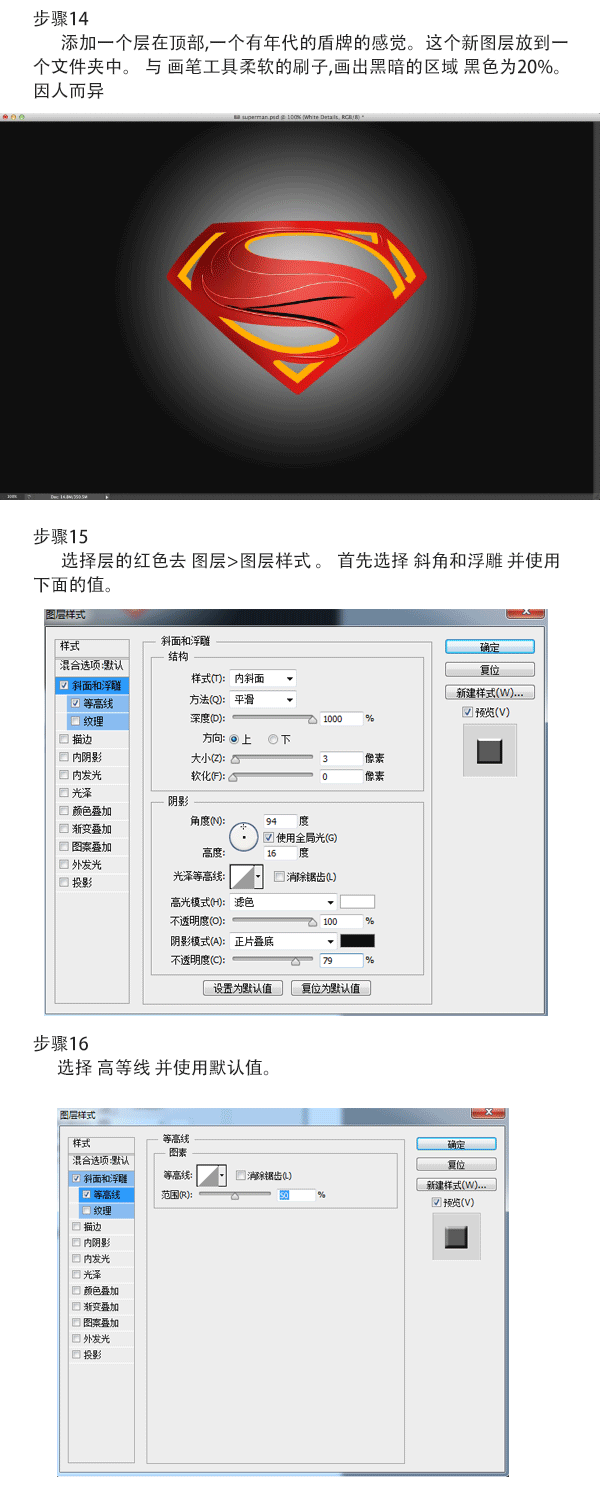
Task: Click 新建样式(W)... in the step 16 dialog
Action: tap(457, 1184)
